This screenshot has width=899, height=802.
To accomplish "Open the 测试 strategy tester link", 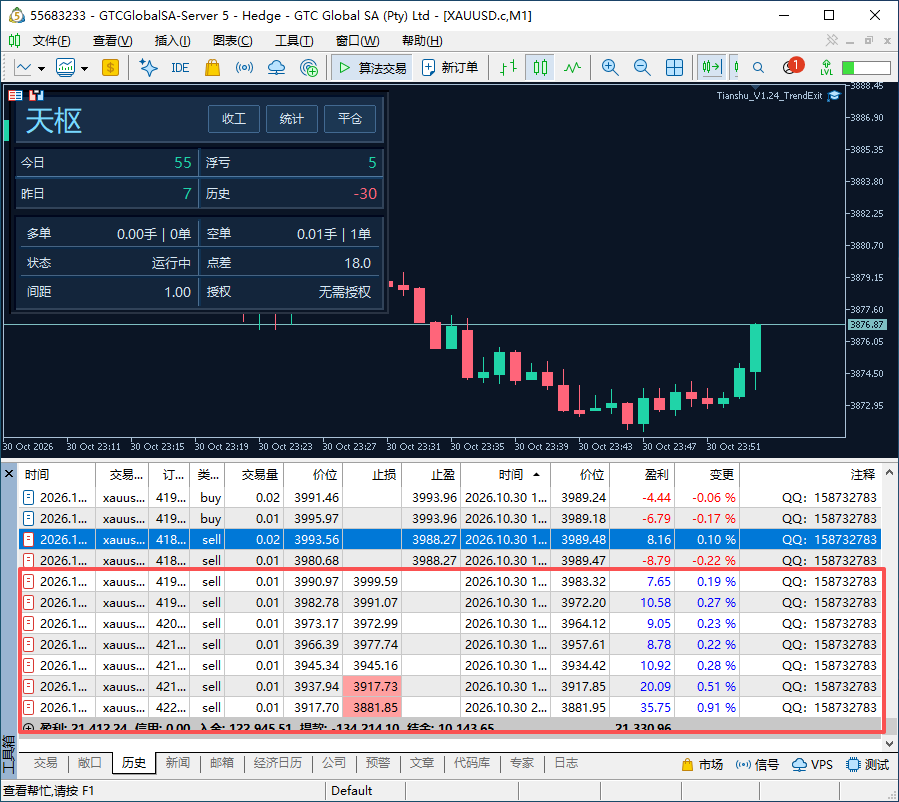I will click(x=868, y=764).
